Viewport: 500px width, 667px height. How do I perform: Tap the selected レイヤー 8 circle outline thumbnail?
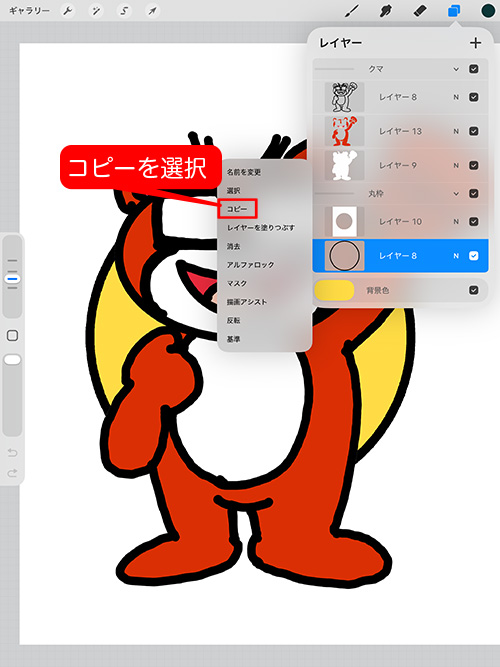pos(344,256)
